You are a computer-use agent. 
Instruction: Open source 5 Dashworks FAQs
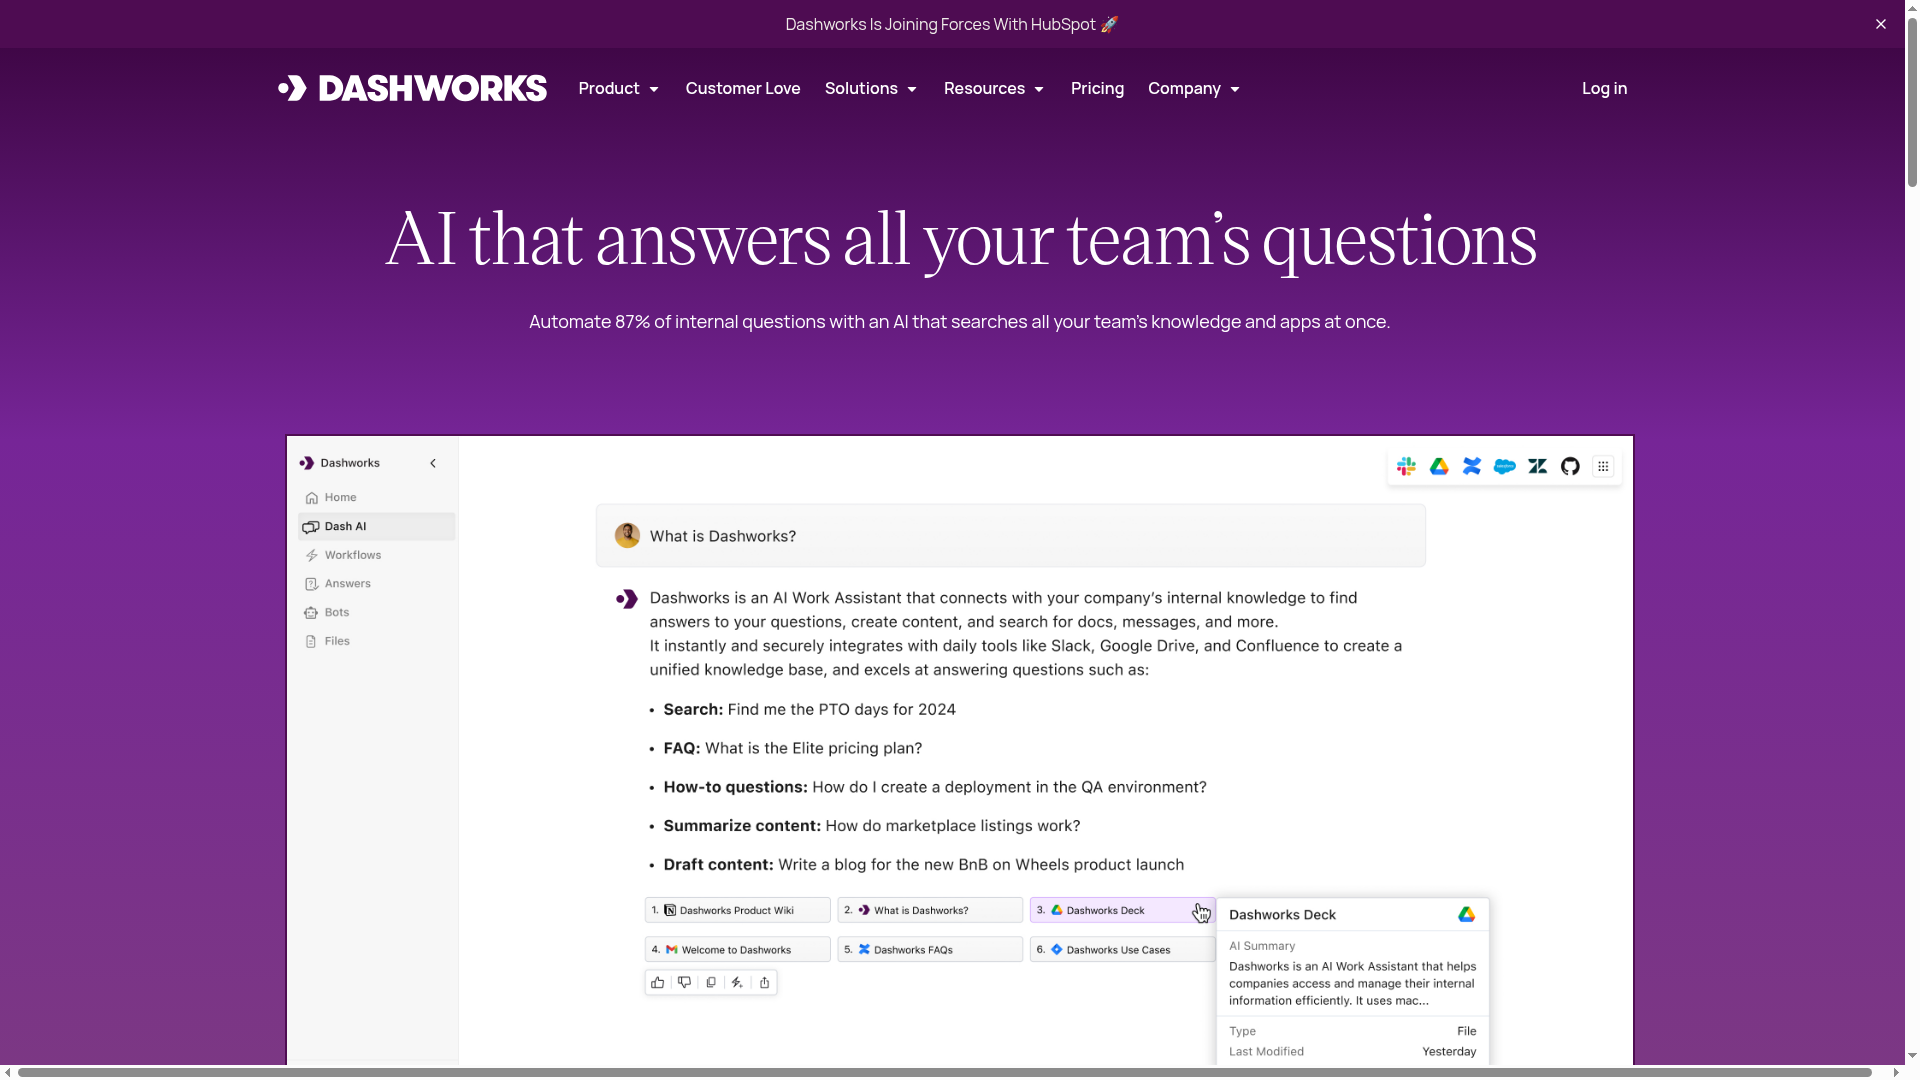930,949
